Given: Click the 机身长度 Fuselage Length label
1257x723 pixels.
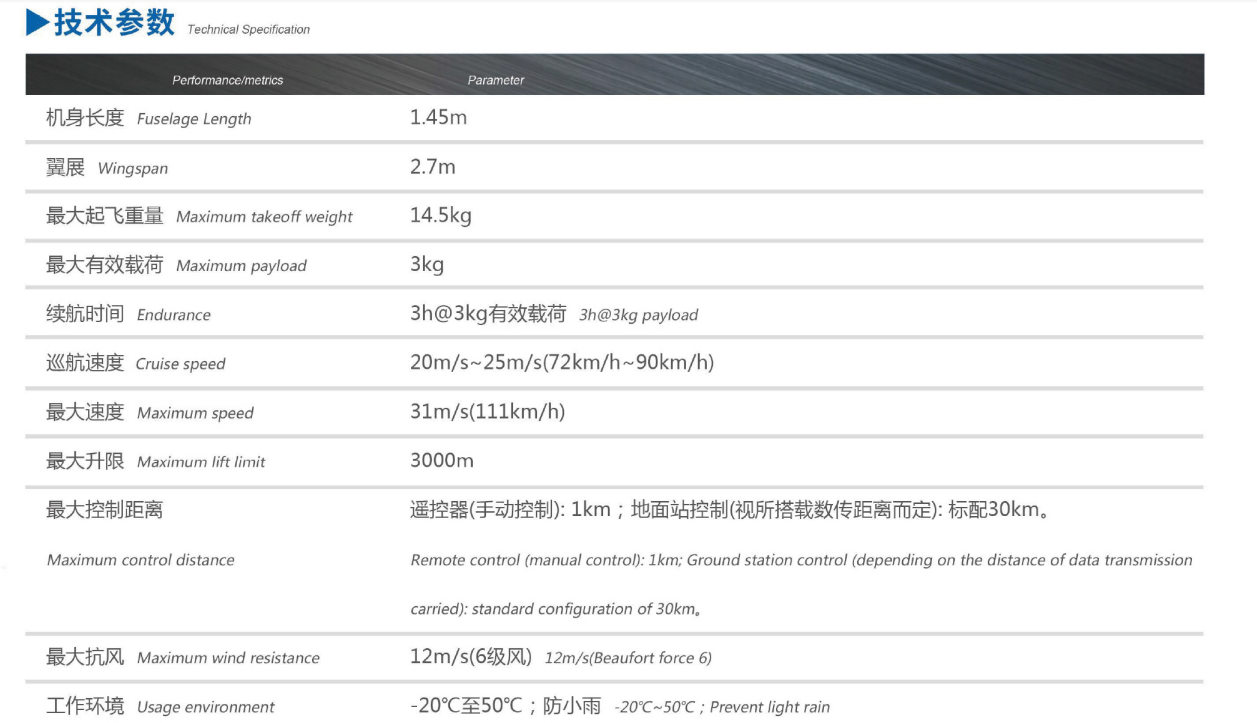Looking at the screenshot, I should [x=149, y=118].
